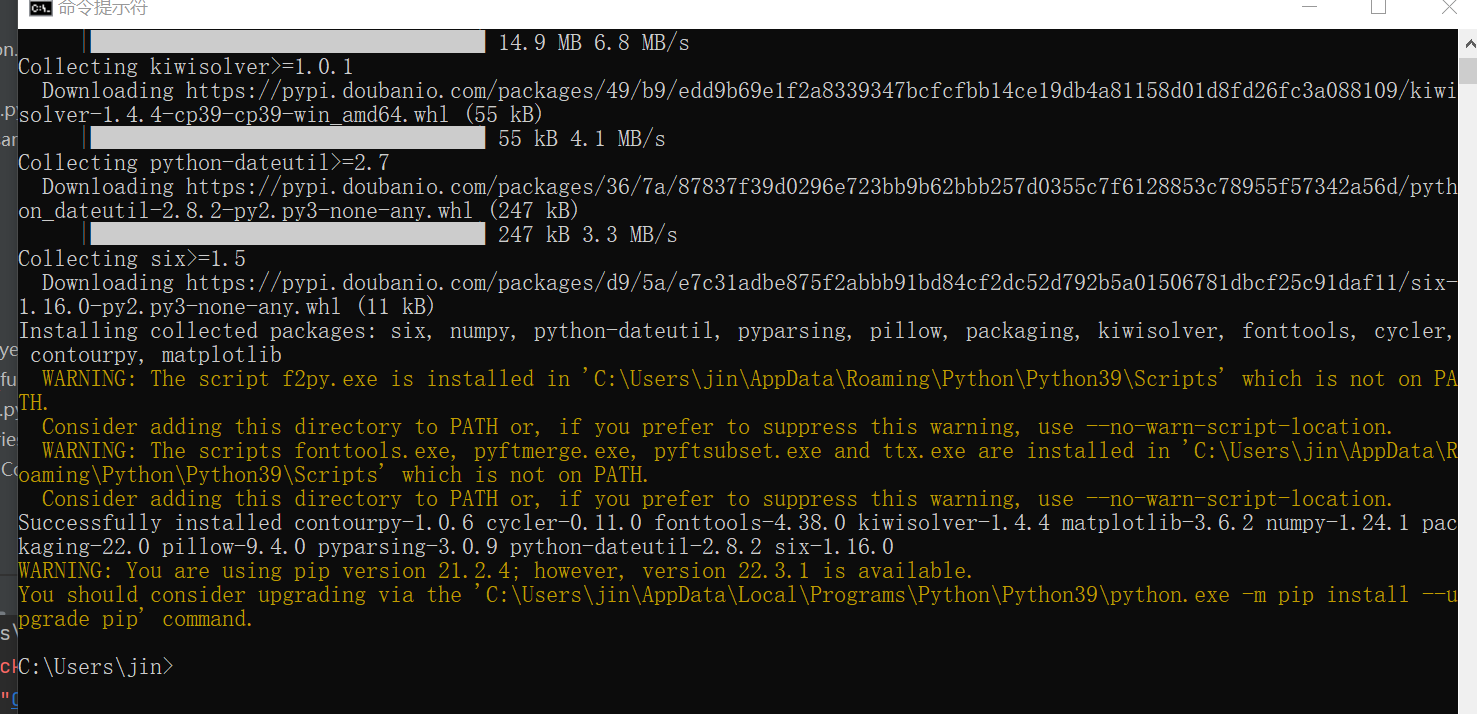The height and width of the screenshot is (714, 1477).
Task: Click the six package download URL
Action: [822, 282]
